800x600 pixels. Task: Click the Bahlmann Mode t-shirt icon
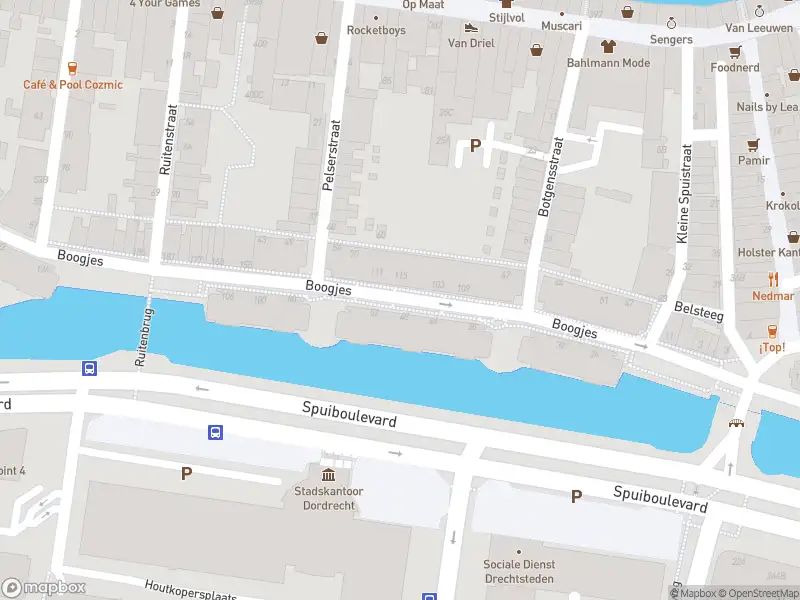click(608, 46)
